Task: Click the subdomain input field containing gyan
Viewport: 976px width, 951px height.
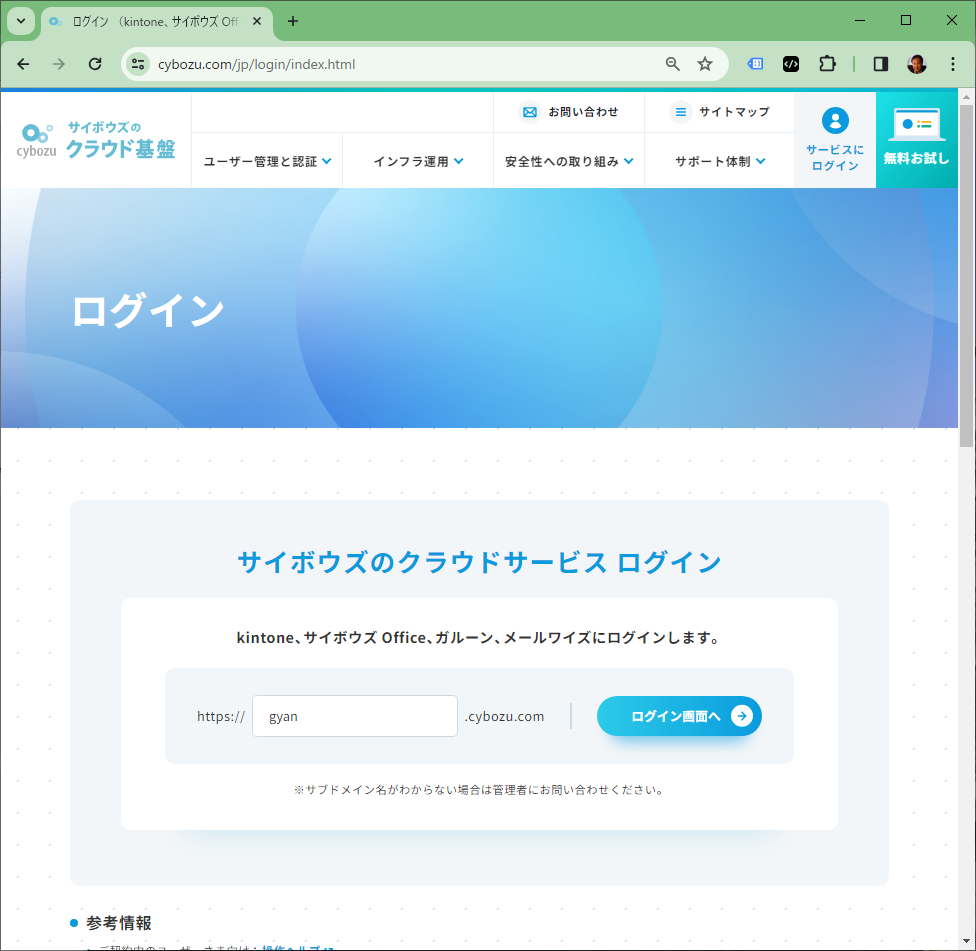Action: [354, 716]
